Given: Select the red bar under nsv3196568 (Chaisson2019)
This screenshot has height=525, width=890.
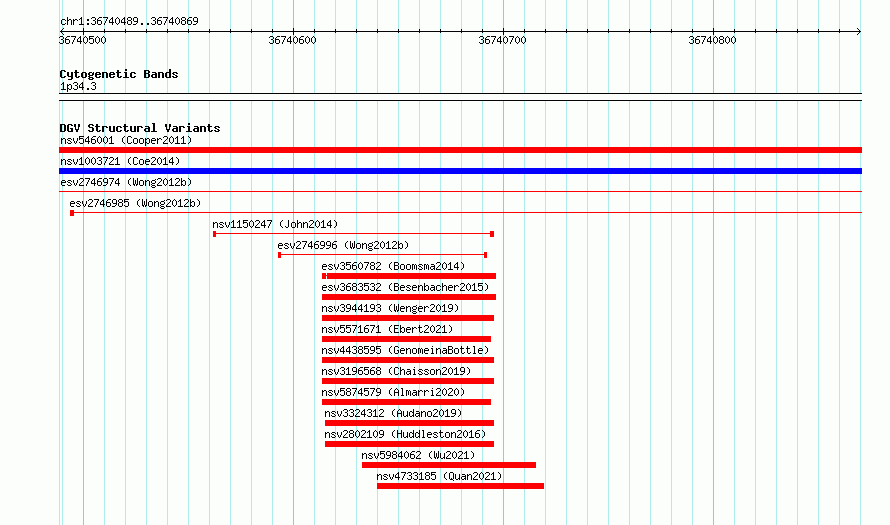Looking at the screenshot, I should [408, 381].
